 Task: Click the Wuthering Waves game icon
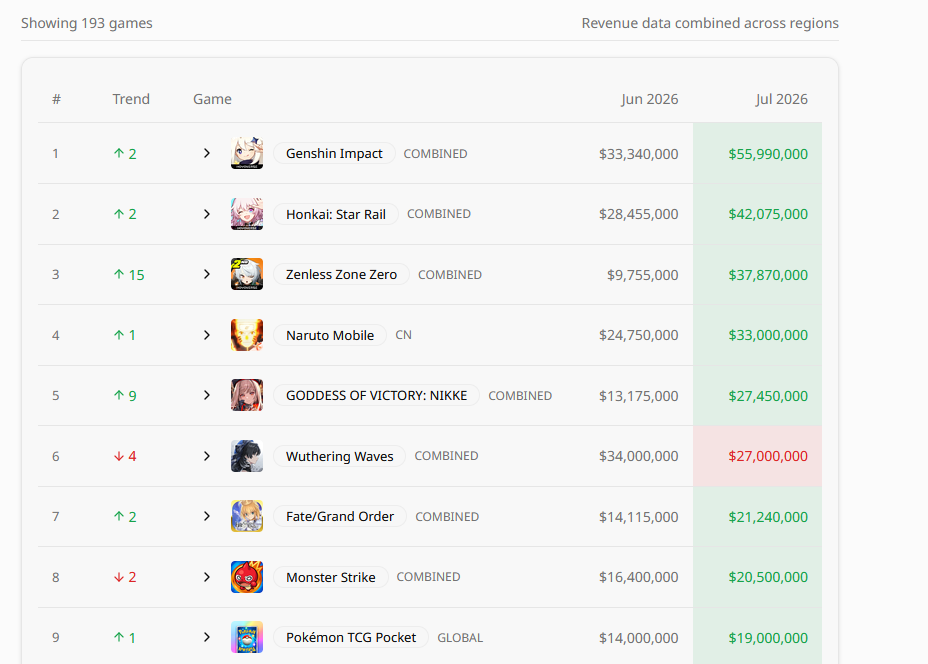click(x=247, y=456)
